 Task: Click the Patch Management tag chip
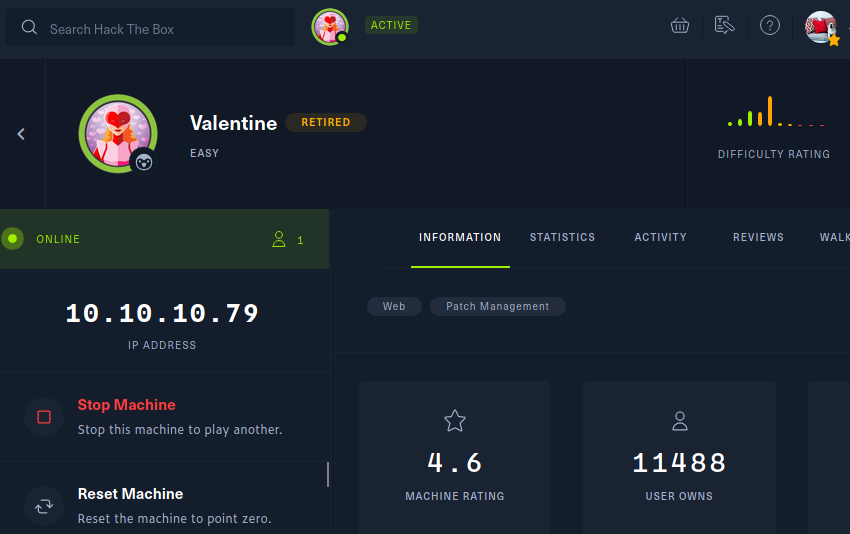[x=498, y=306]
